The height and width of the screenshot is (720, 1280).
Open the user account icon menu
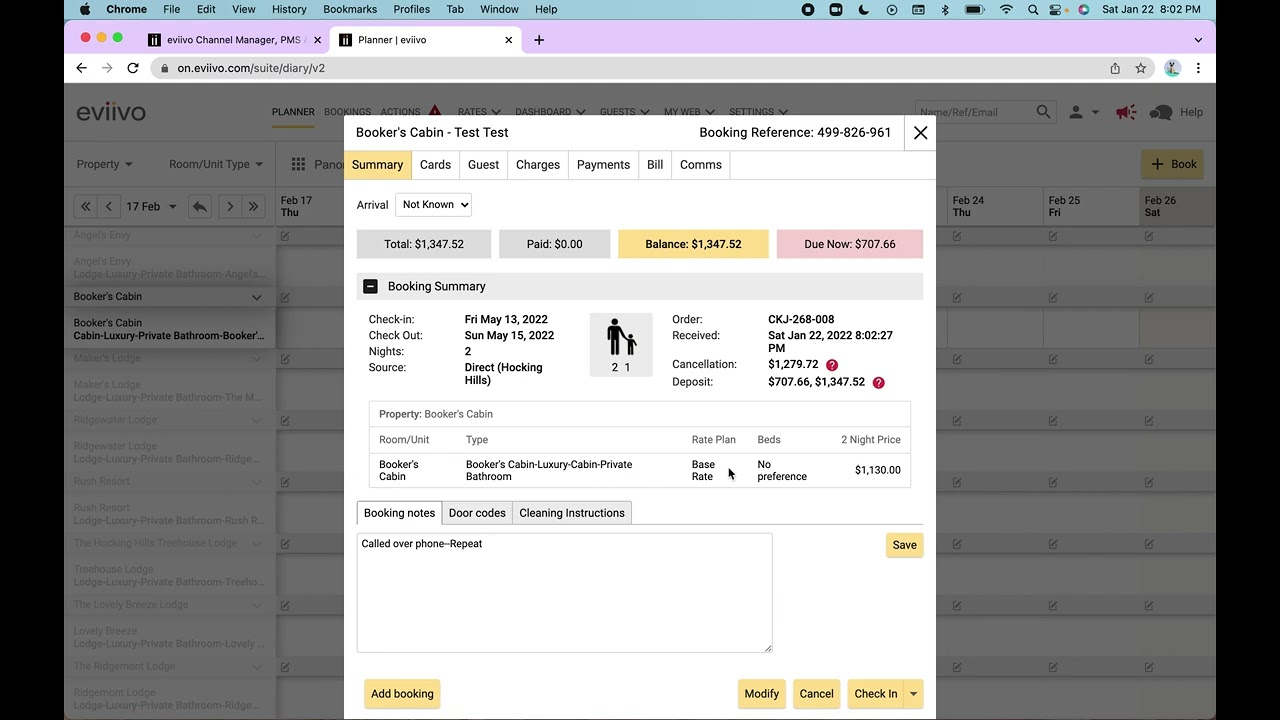pos(1082,113)
